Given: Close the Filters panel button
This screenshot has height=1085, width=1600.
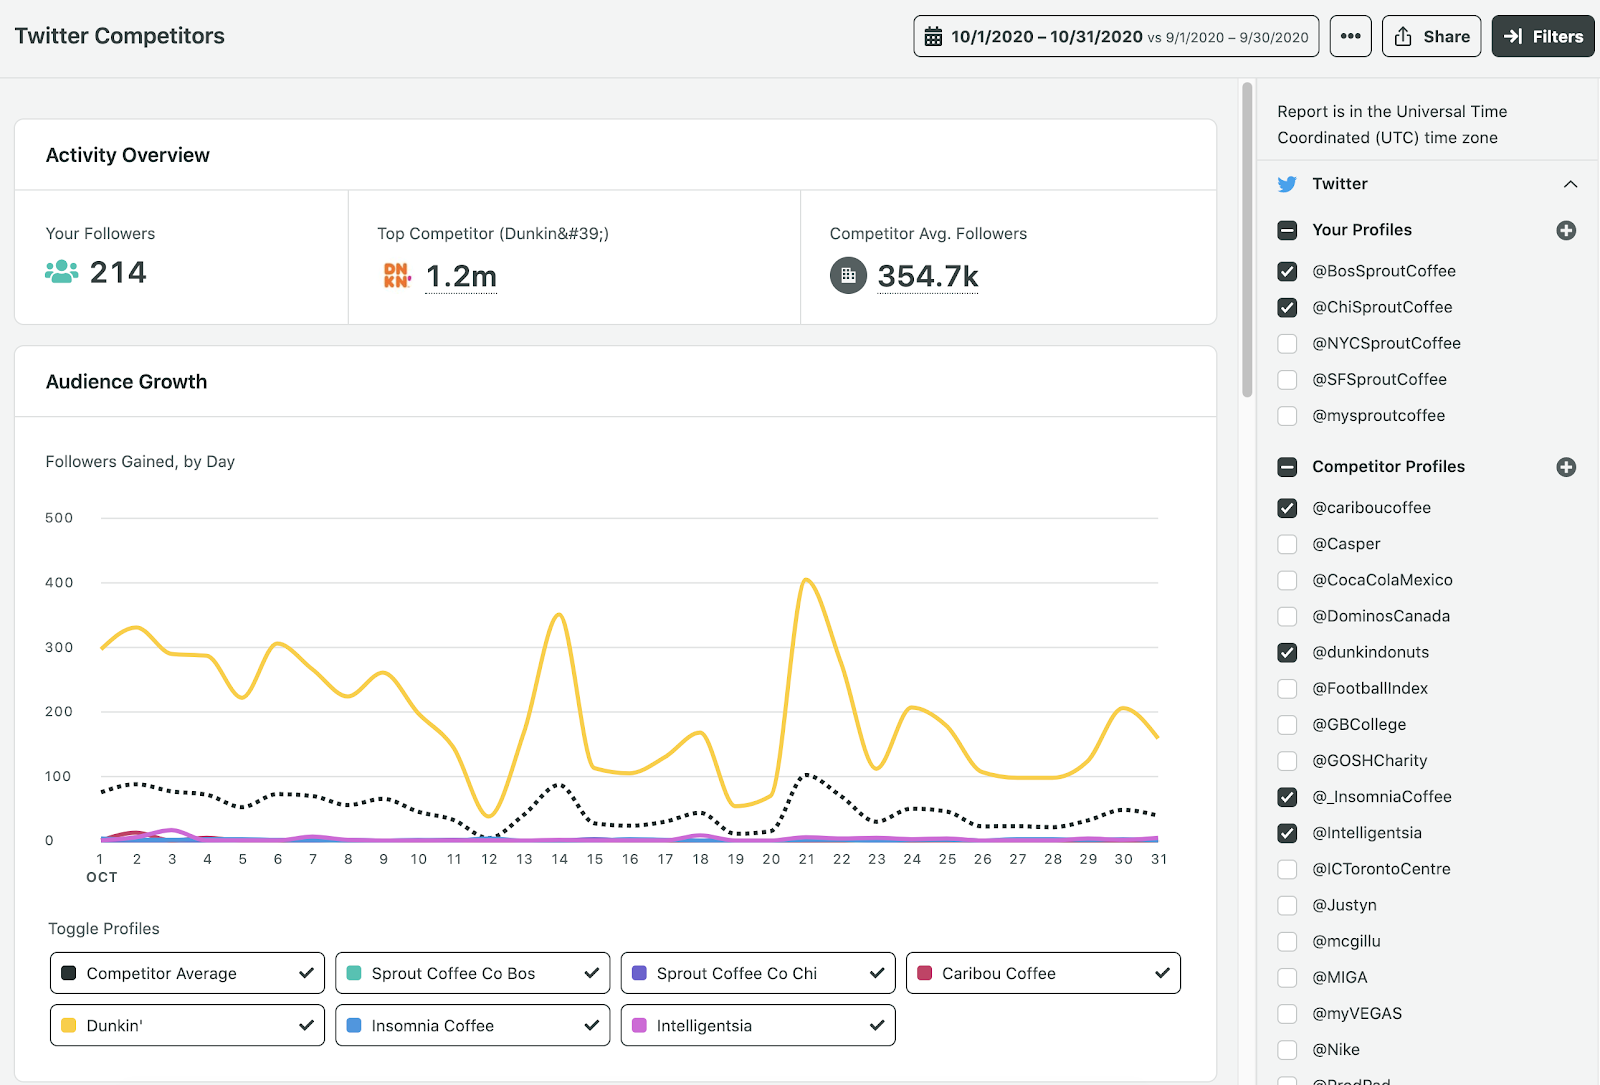Looking at the screenshot, I should click(x=1542, y=37).
